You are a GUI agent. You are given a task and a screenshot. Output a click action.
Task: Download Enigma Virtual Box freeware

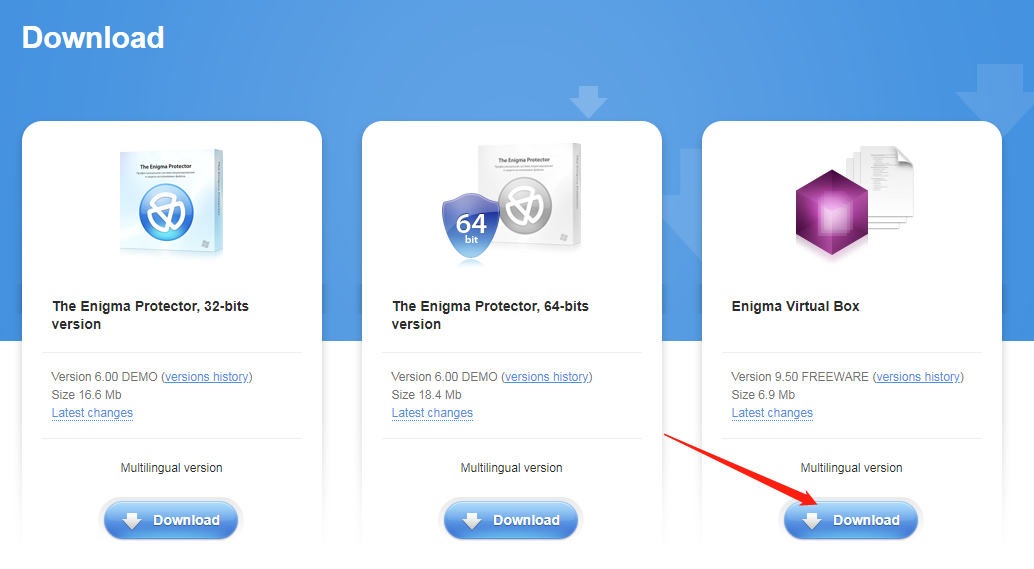click(851, 520)
